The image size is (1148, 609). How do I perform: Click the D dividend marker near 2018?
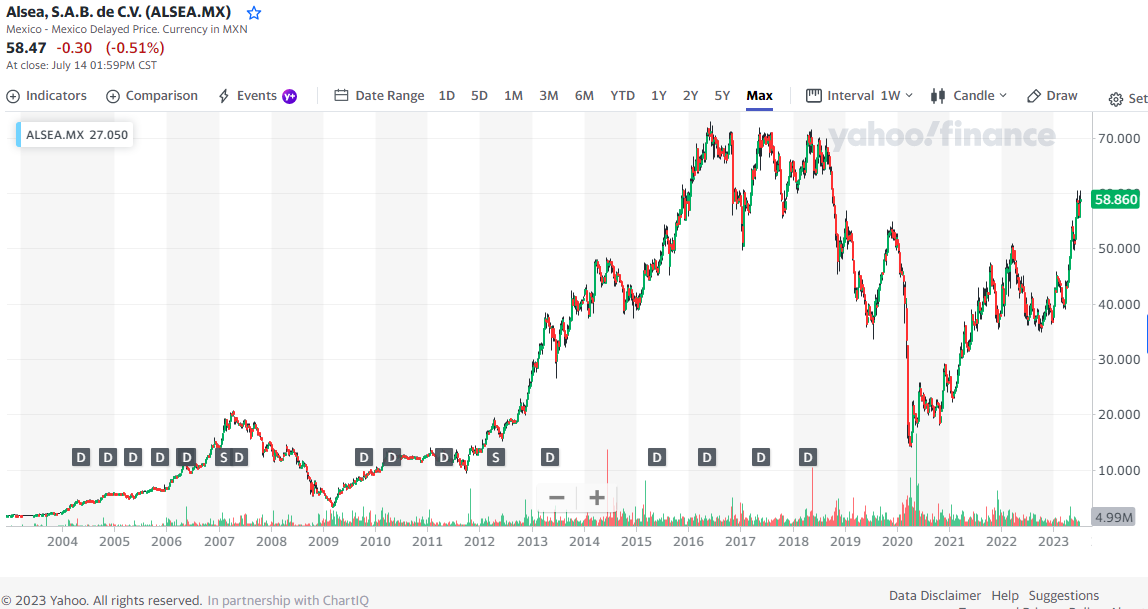(x=808, y=457)
